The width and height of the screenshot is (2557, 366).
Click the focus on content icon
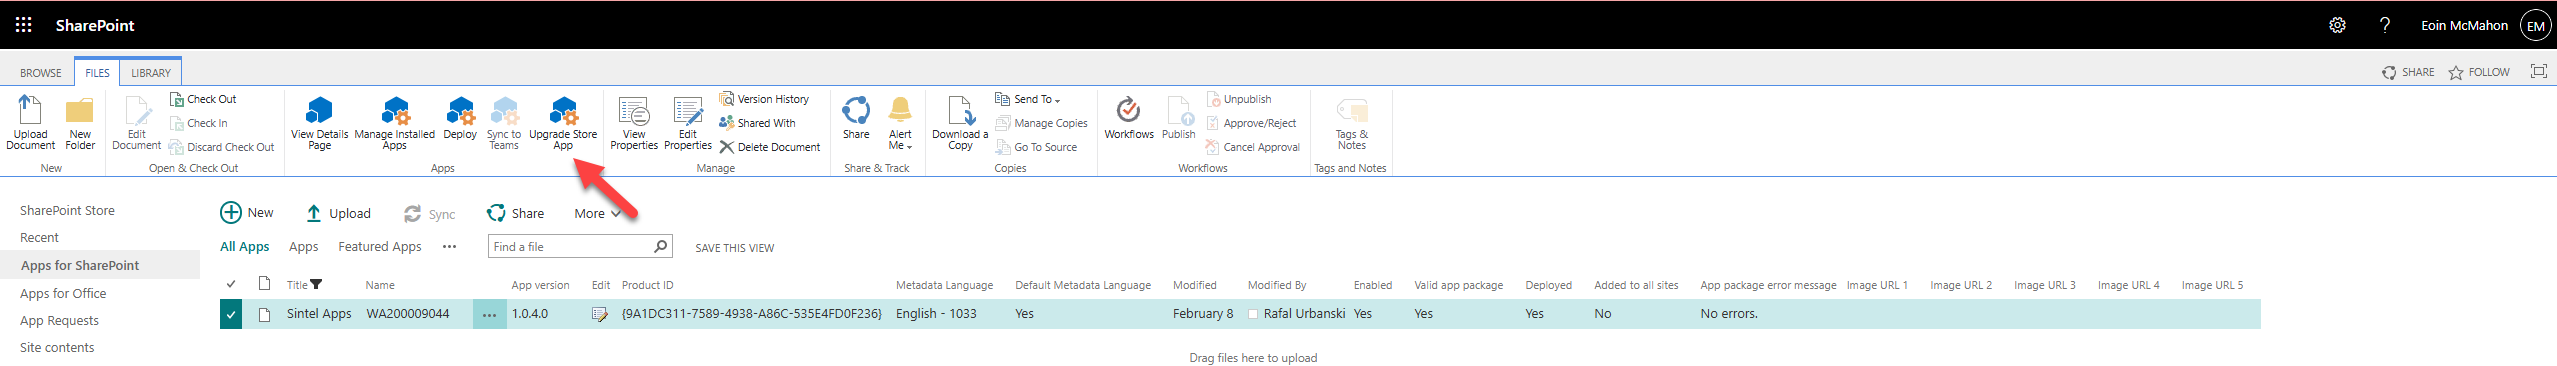tap(2538, 71)
